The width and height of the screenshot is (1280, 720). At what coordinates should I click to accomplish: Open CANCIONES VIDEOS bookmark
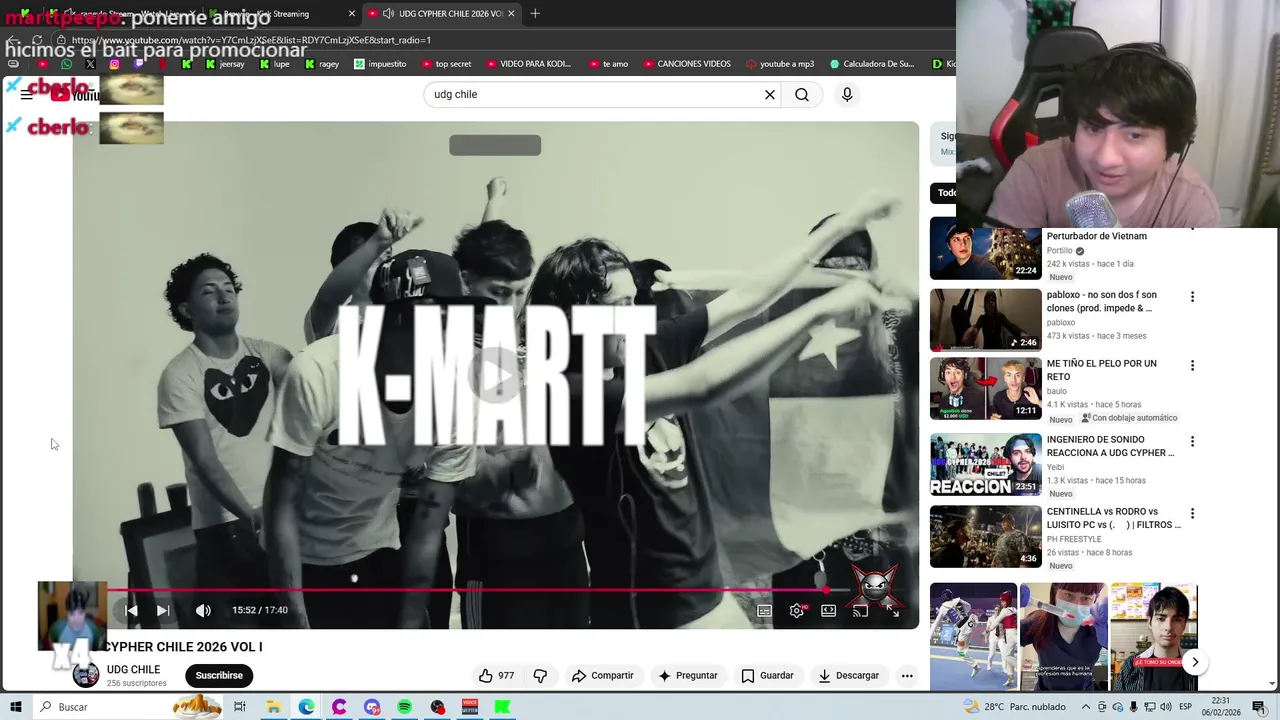[x=686, y=64]
